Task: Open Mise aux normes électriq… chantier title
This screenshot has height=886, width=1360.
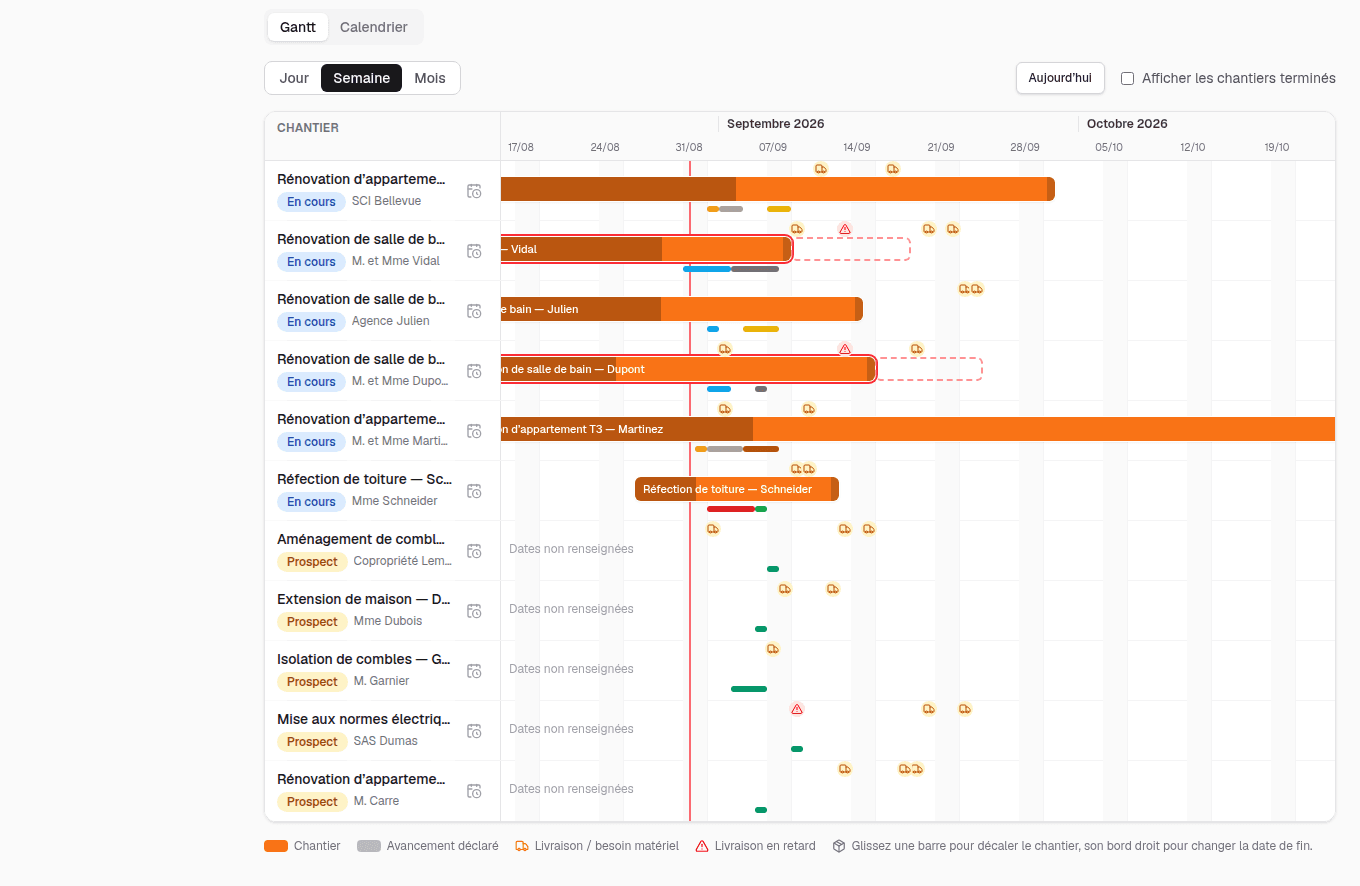Action: tap(364, 719)
